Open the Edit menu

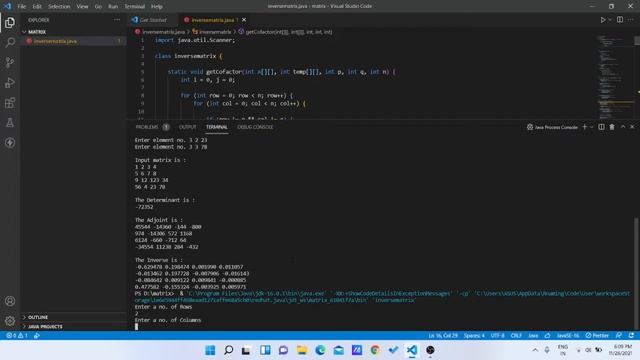pos(37,6)
